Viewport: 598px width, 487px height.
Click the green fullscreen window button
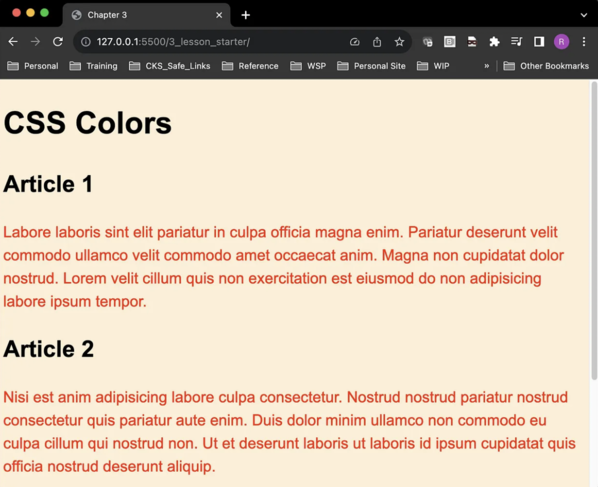(44, 13)
